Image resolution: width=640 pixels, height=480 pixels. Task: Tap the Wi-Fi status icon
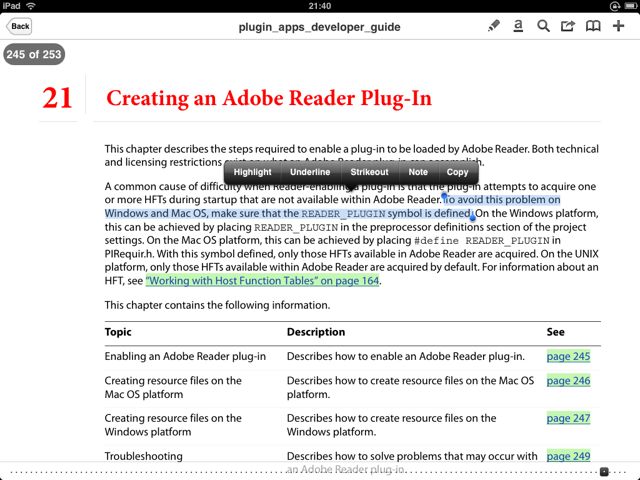point(31,6)
